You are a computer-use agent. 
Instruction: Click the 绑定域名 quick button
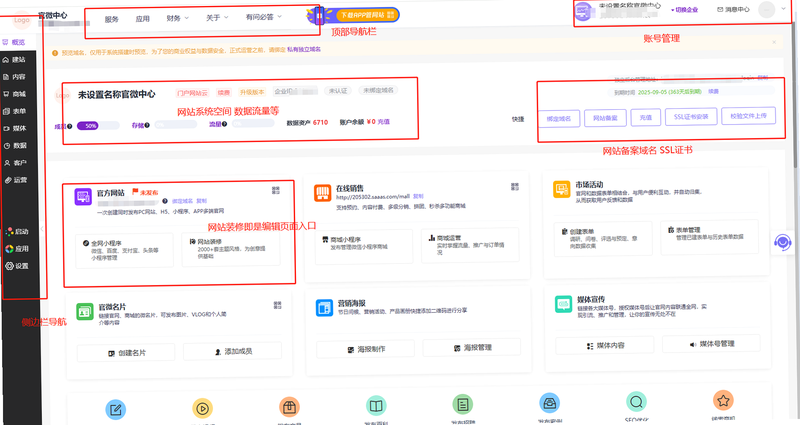click(x=559, y=118)
